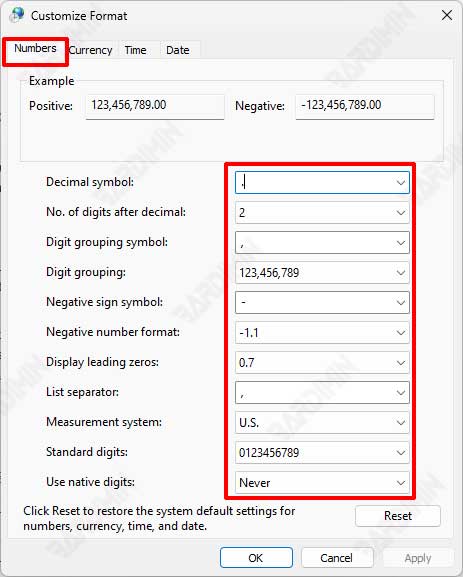
Task: Confirm with the OK button
Action: point(256,558)
